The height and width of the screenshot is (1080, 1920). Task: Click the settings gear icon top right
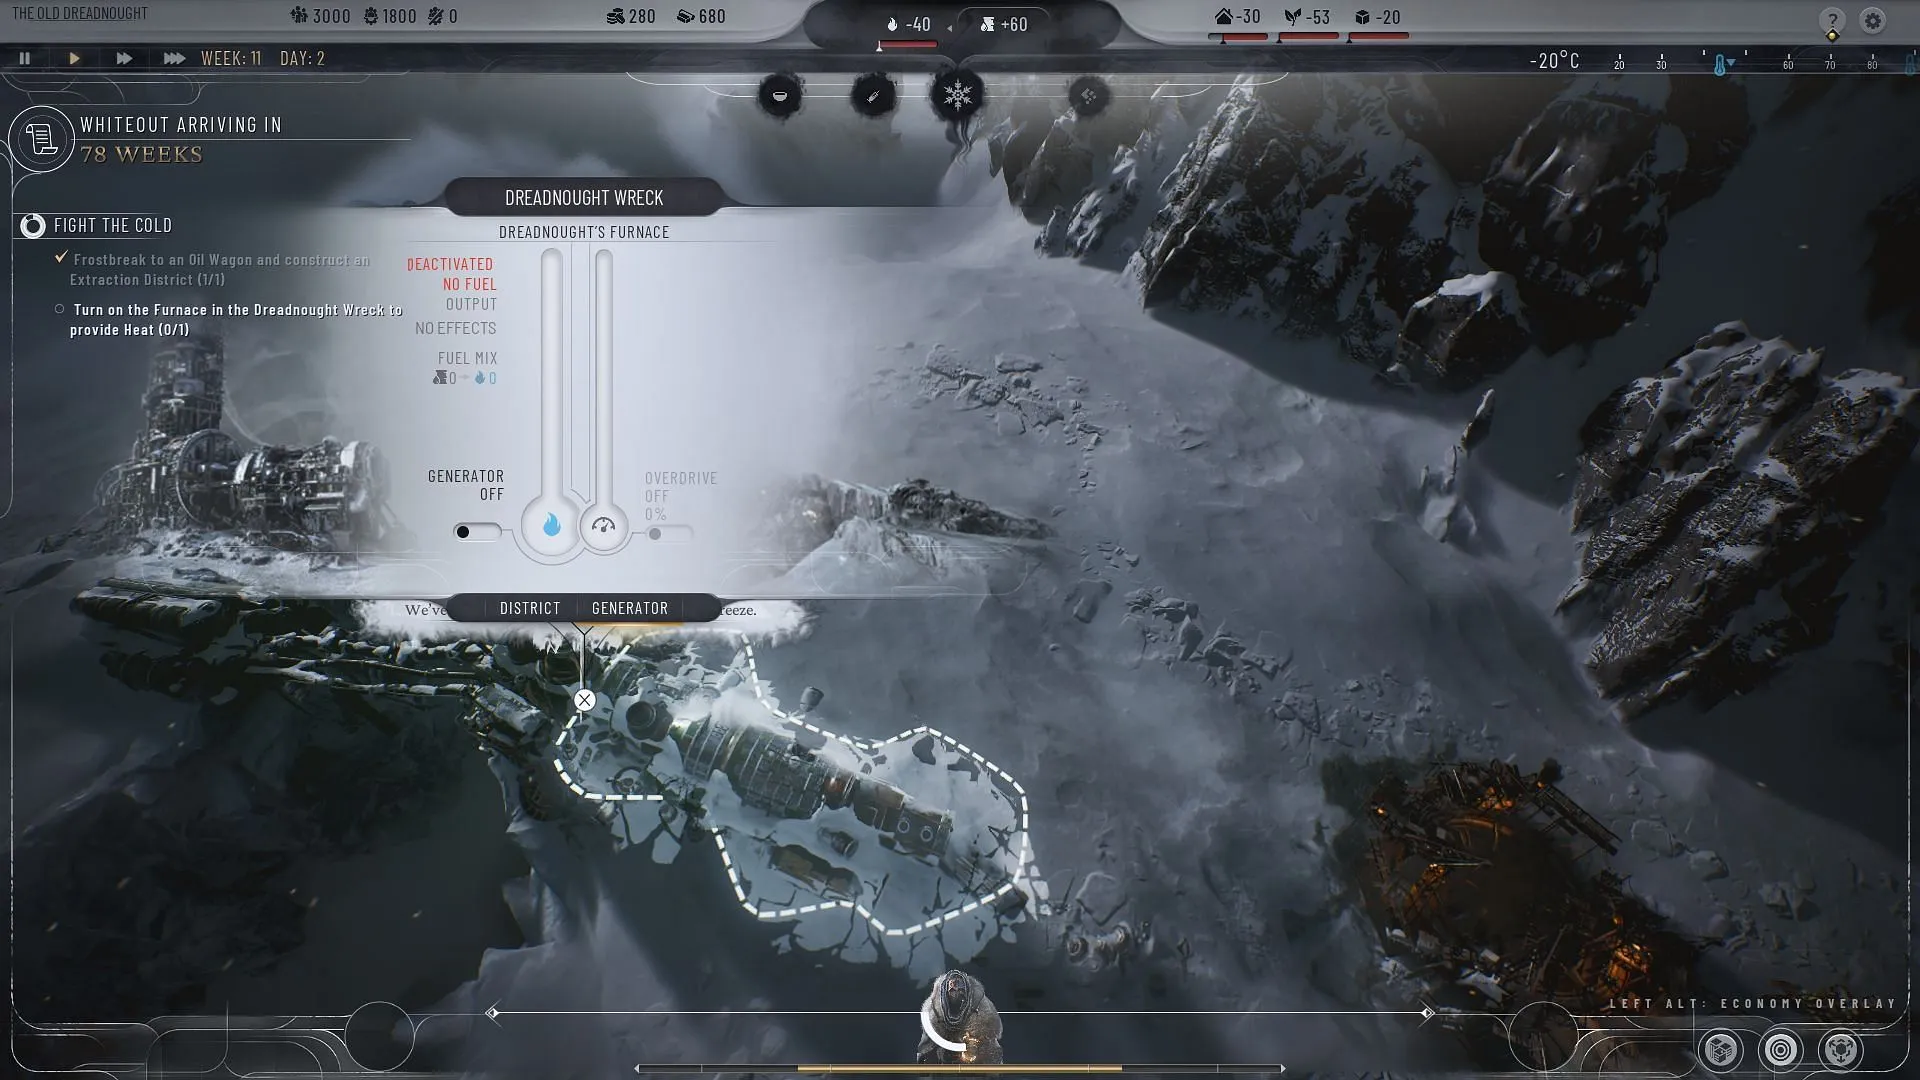coord(1874,17)
